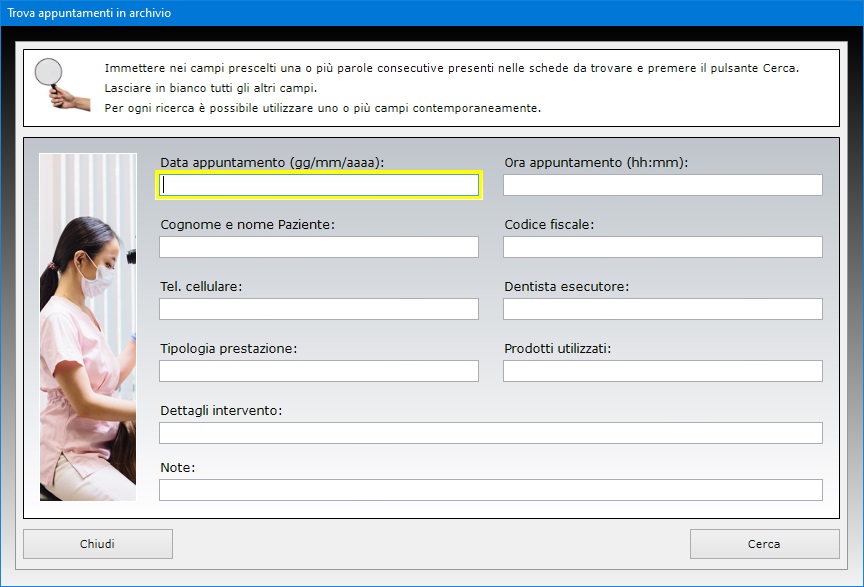Click the Dentista esecutore field
This screenshot has height=587, width=864.
pos(662,309)
